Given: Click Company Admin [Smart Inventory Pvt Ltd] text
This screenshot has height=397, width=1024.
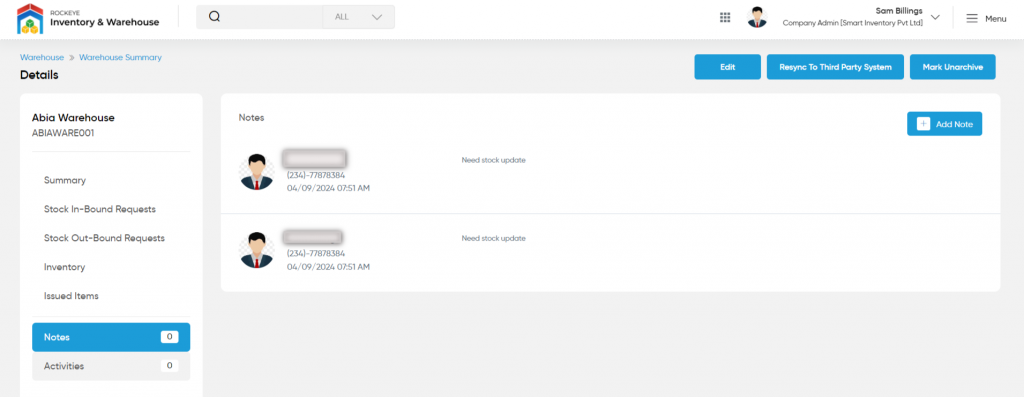Looking at the screenshot, I should coord(853,23).
